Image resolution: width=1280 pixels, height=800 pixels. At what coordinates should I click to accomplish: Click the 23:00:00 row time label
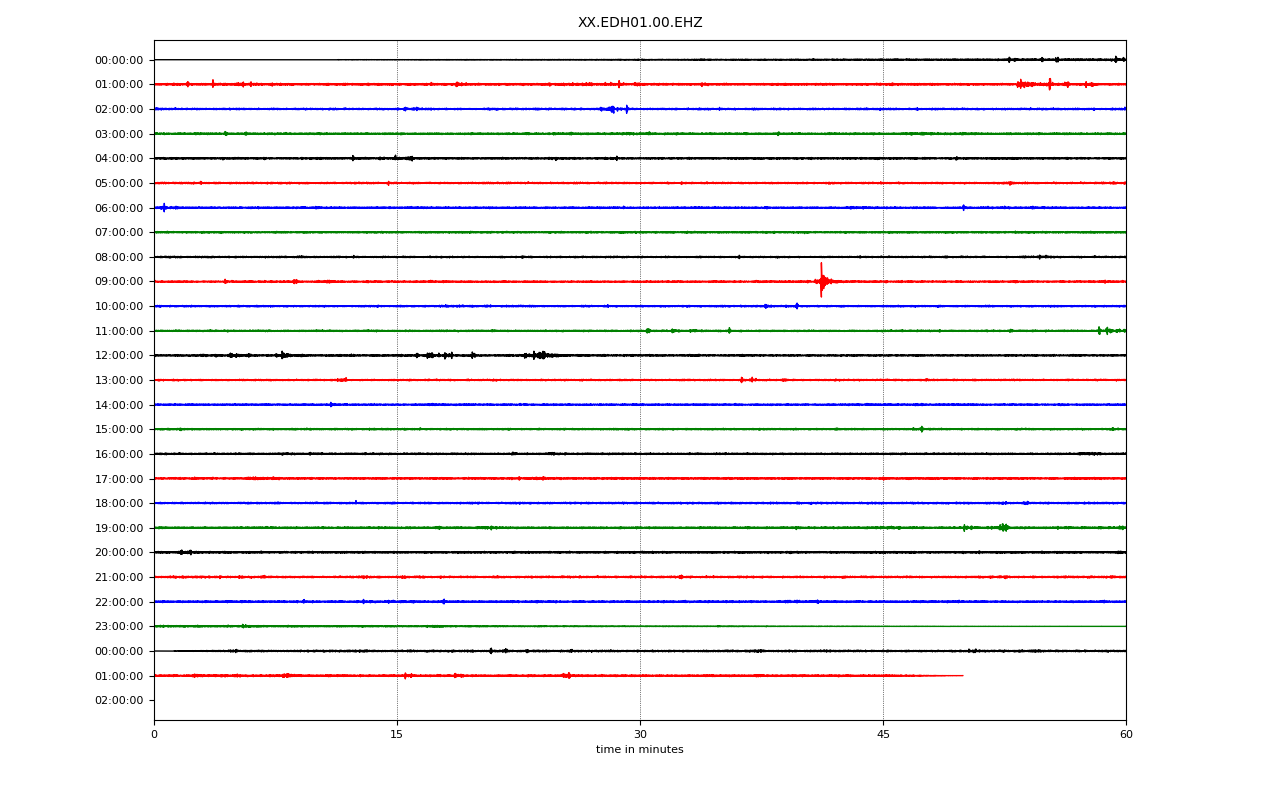pyautogui.click(x=119, y=626)
